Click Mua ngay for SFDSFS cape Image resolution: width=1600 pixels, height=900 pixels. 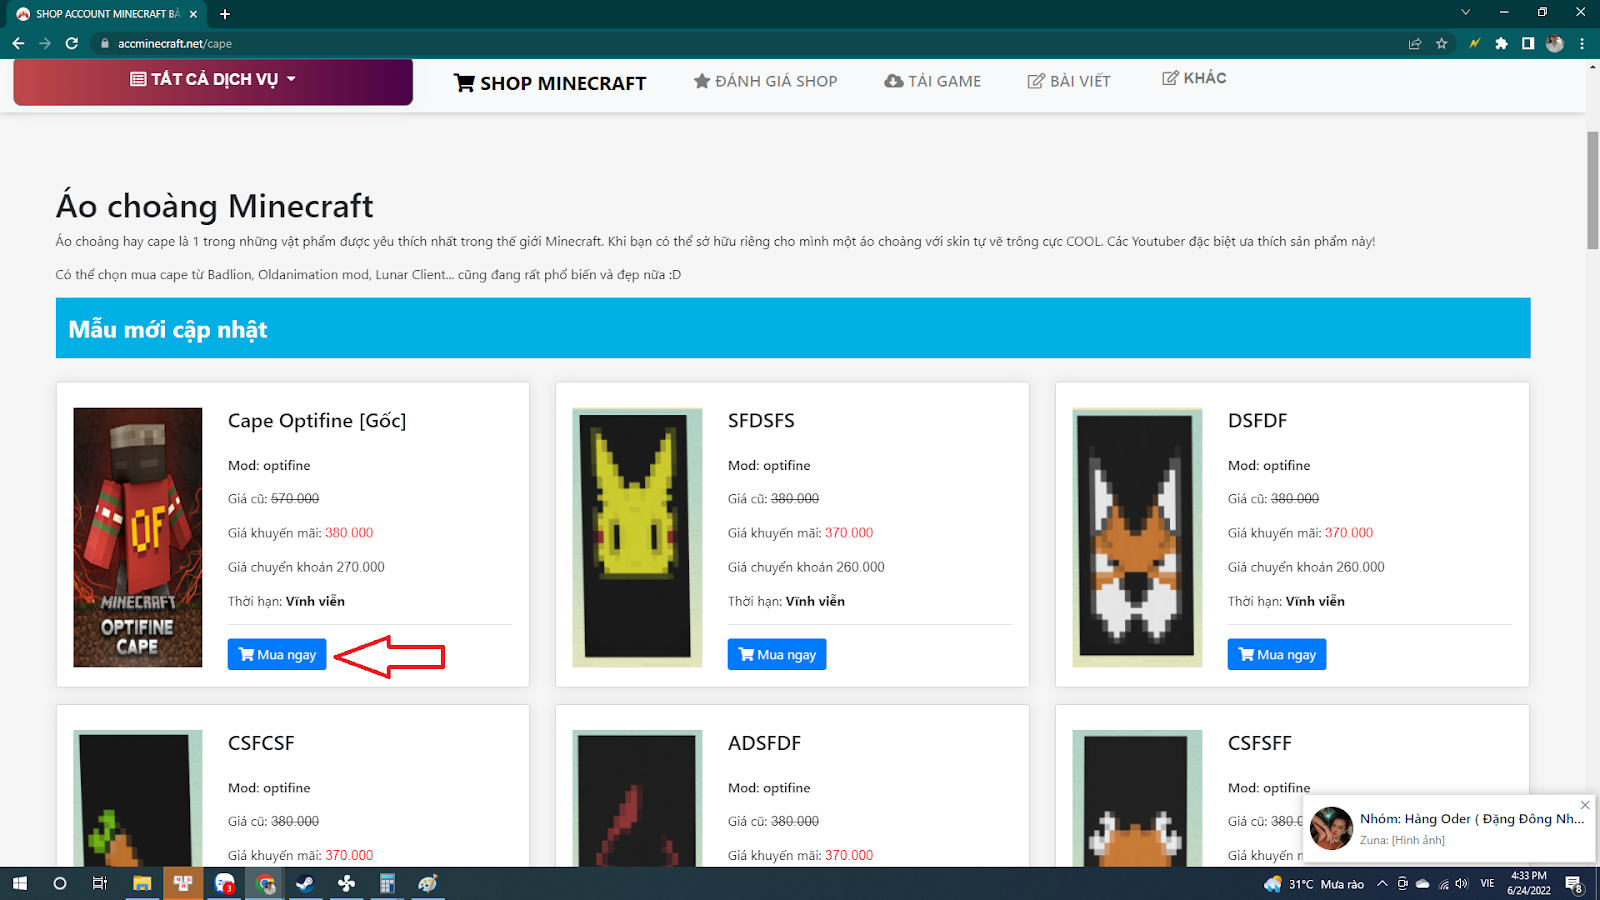pos(777,654)
